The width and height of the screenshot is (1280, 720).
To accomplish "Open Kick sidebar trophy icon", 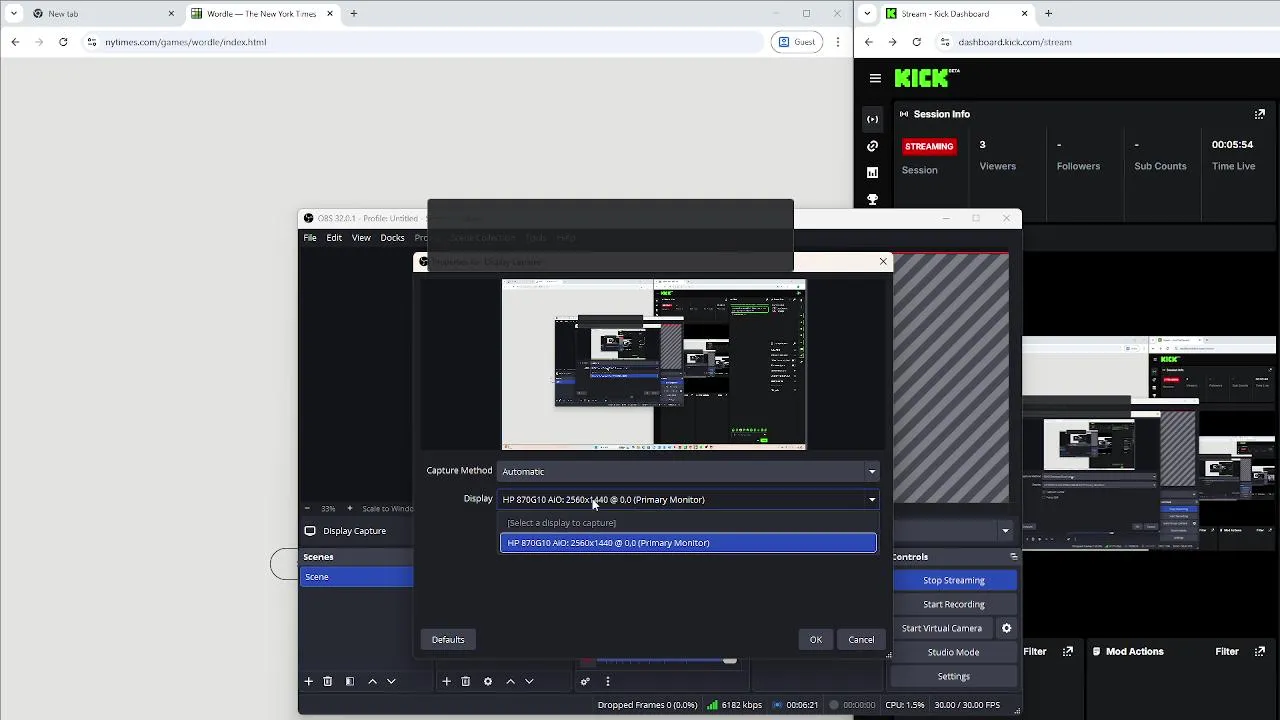I will [x=872, y=200].
